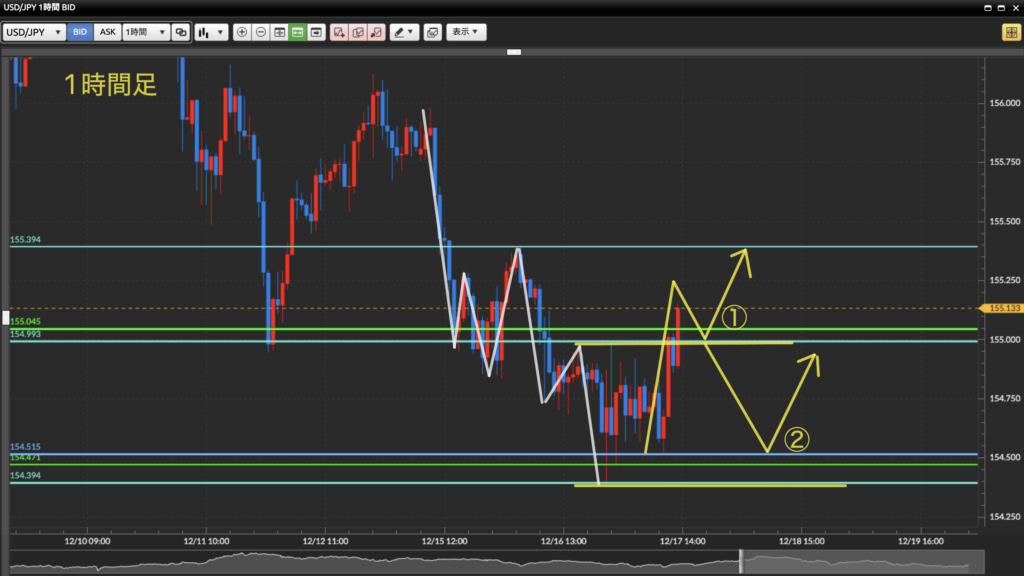This screenshot has height=576, width=1024.
Task: Toggle the green highlighted fit-width button
Action: 298,32
